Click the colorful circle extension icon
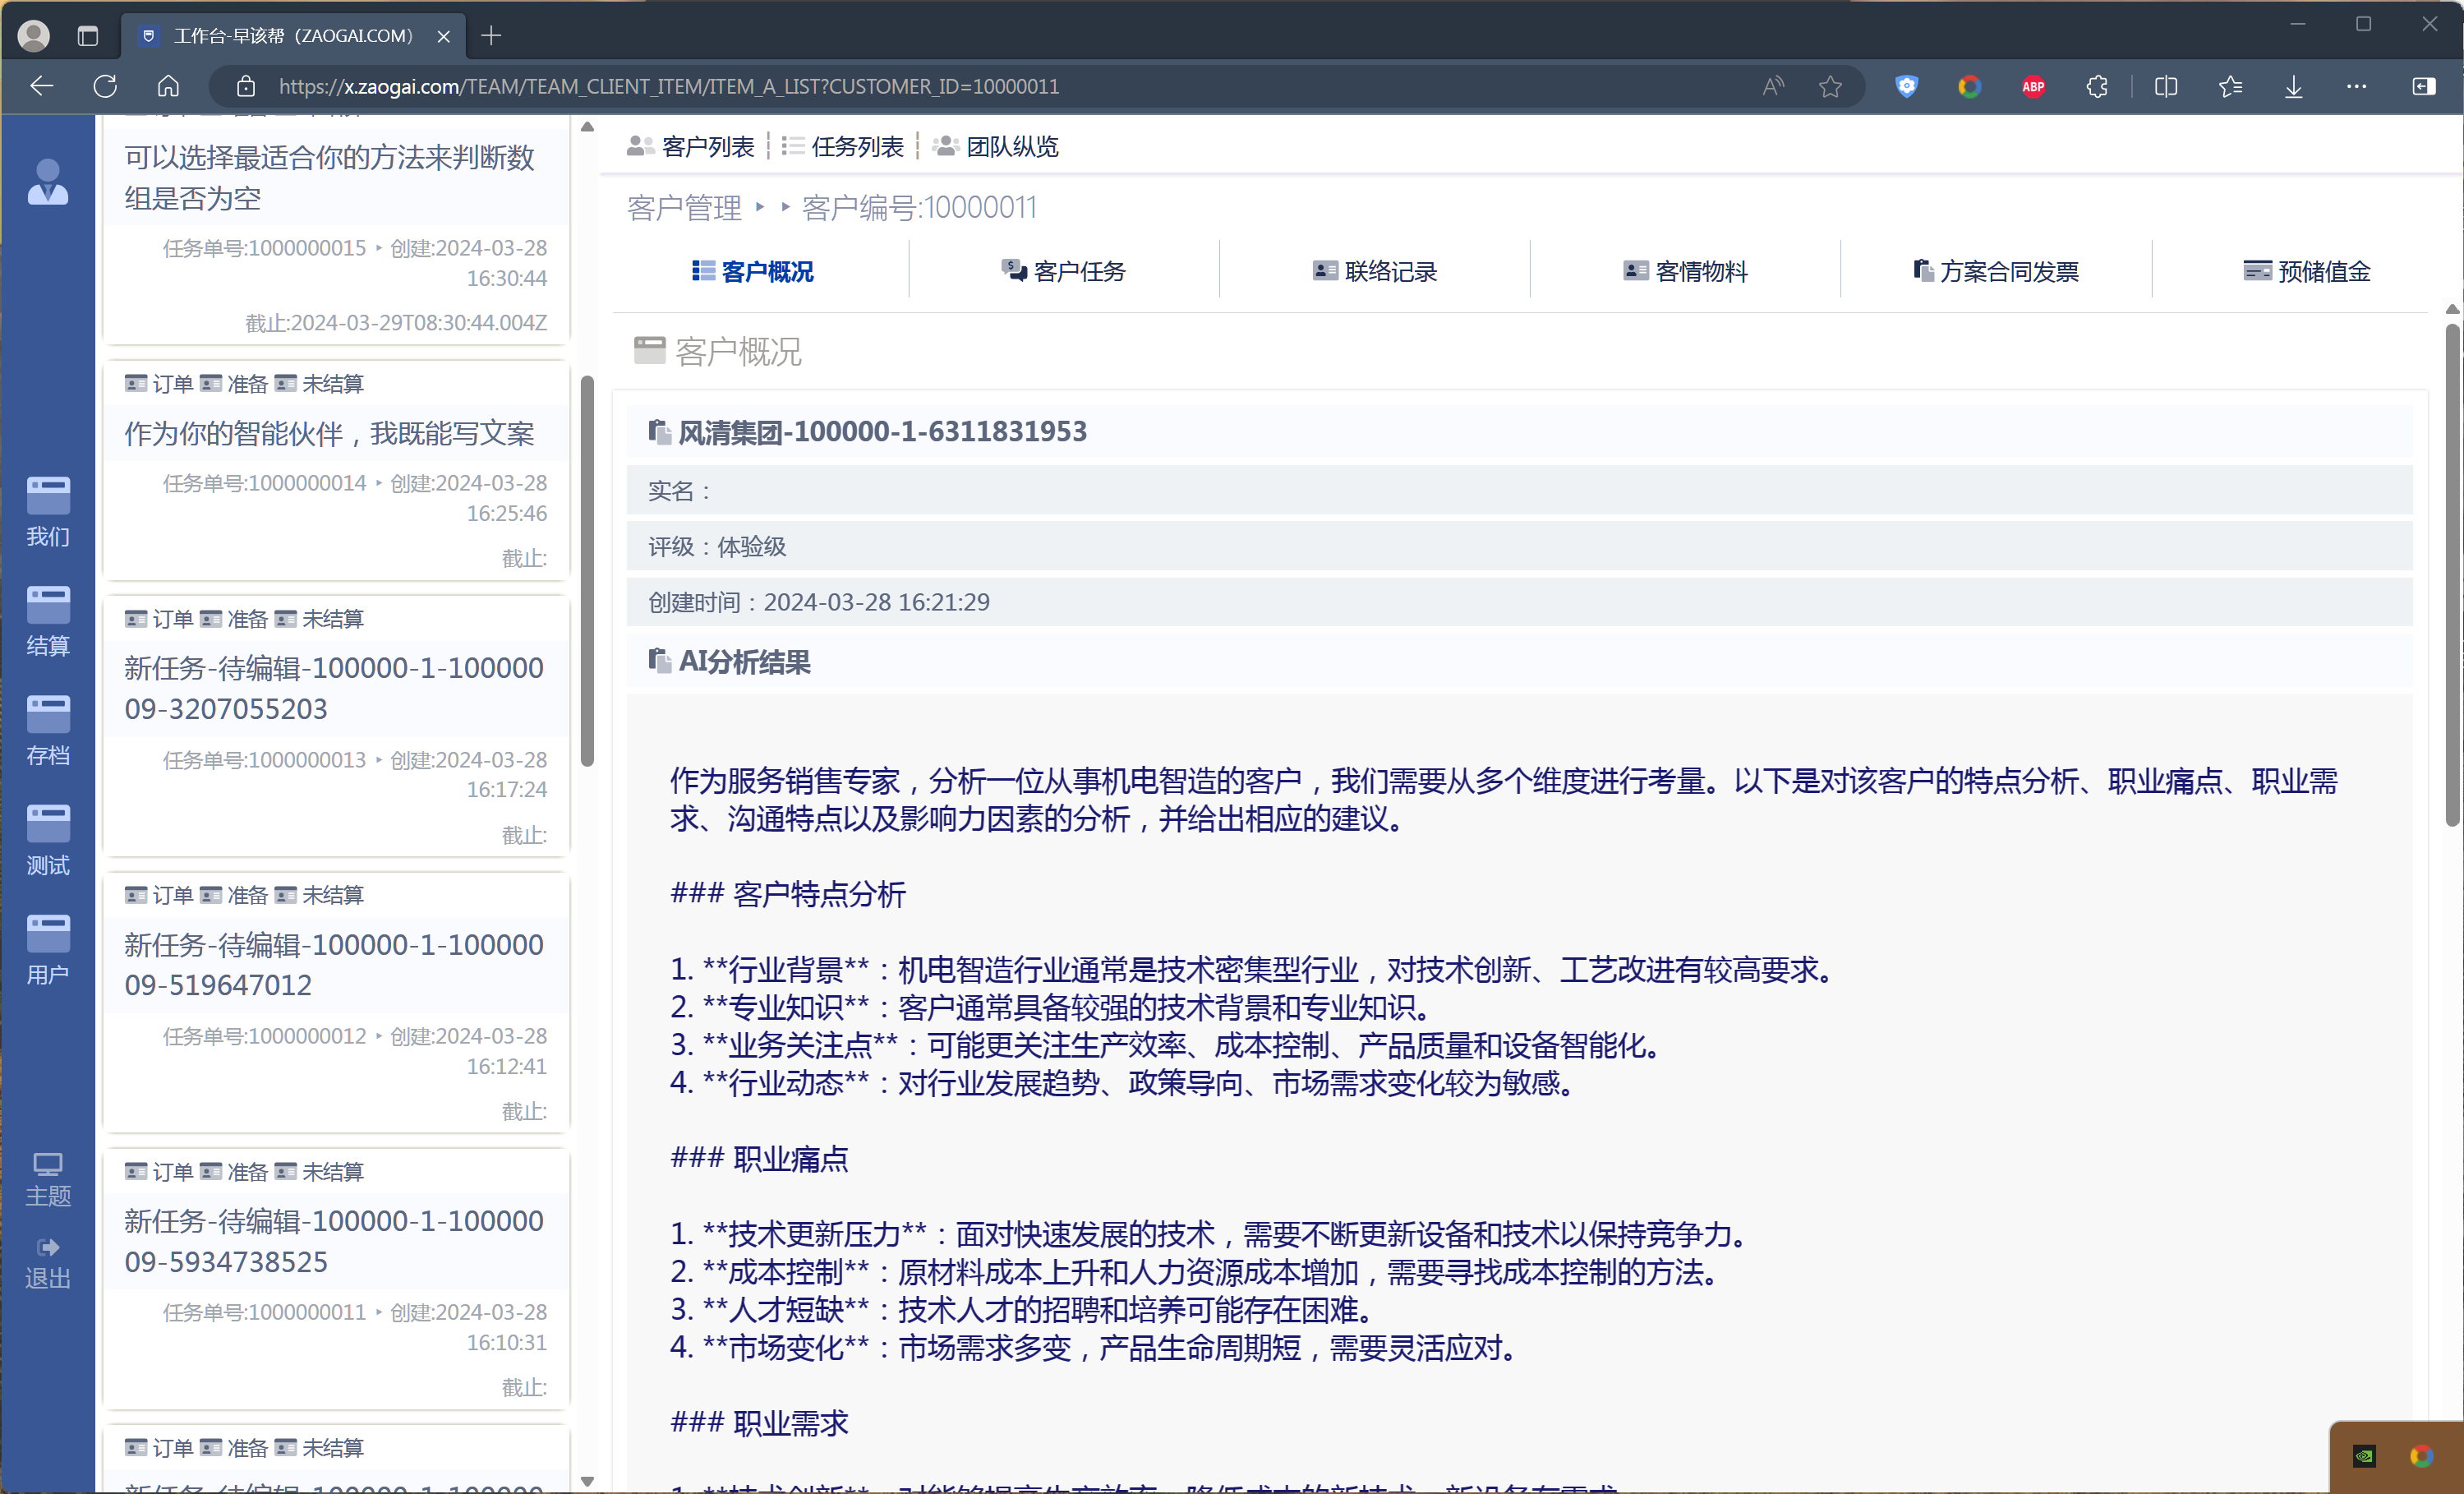Screen dimensions: 2464x1494 tap(1970, 86)
